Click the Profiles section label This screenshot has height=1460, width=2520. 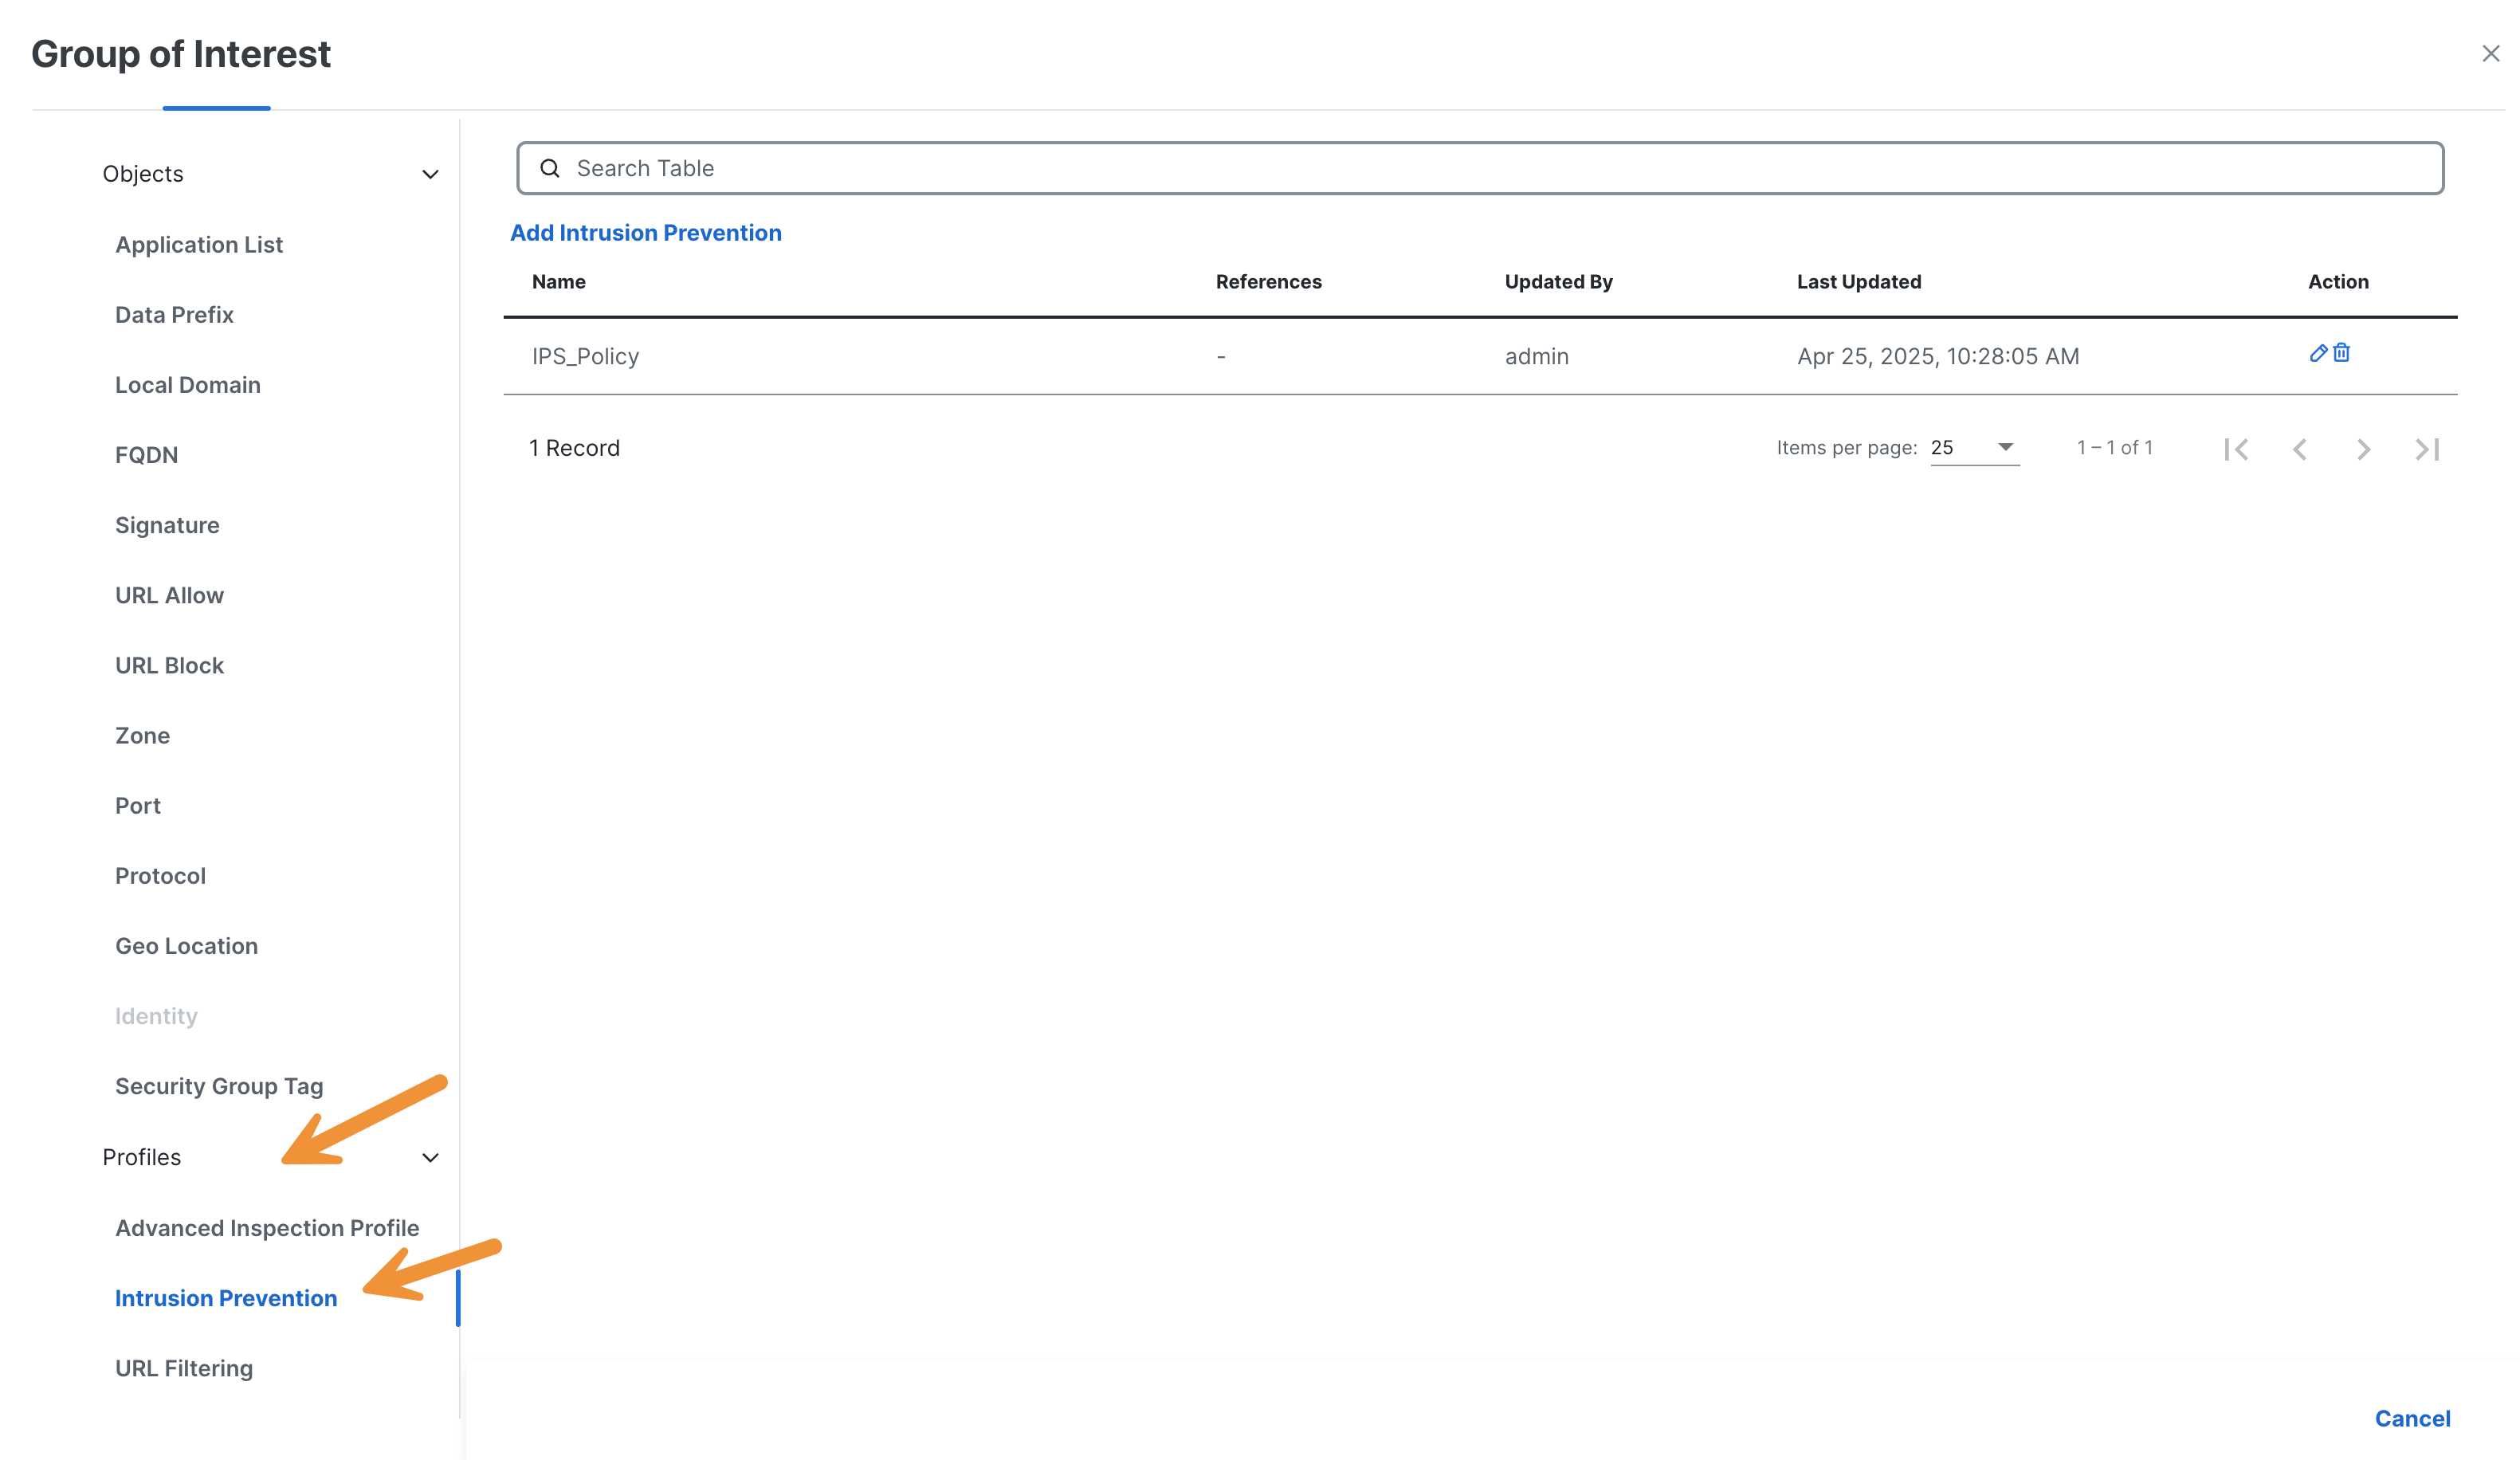coord(142,1157)
